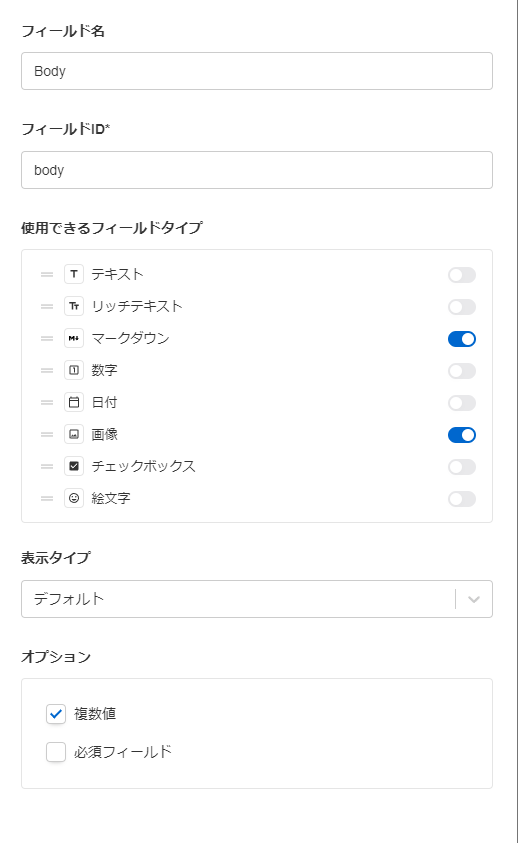This screenshot has width=518, height=843.
Task: Focus the フィールド名 input containing Body
Action: pos(257,71)
